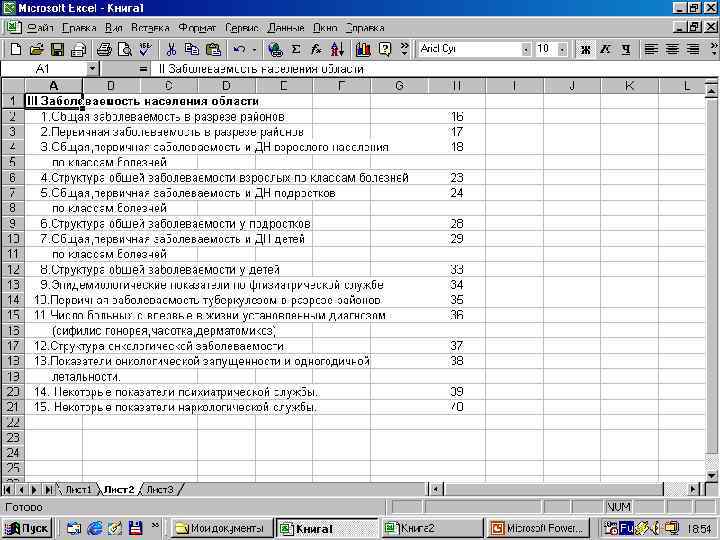Screen dimensions: 720x540
Task: Switch to Книга2 on the taskbar
Action: (x=432, y=528)
